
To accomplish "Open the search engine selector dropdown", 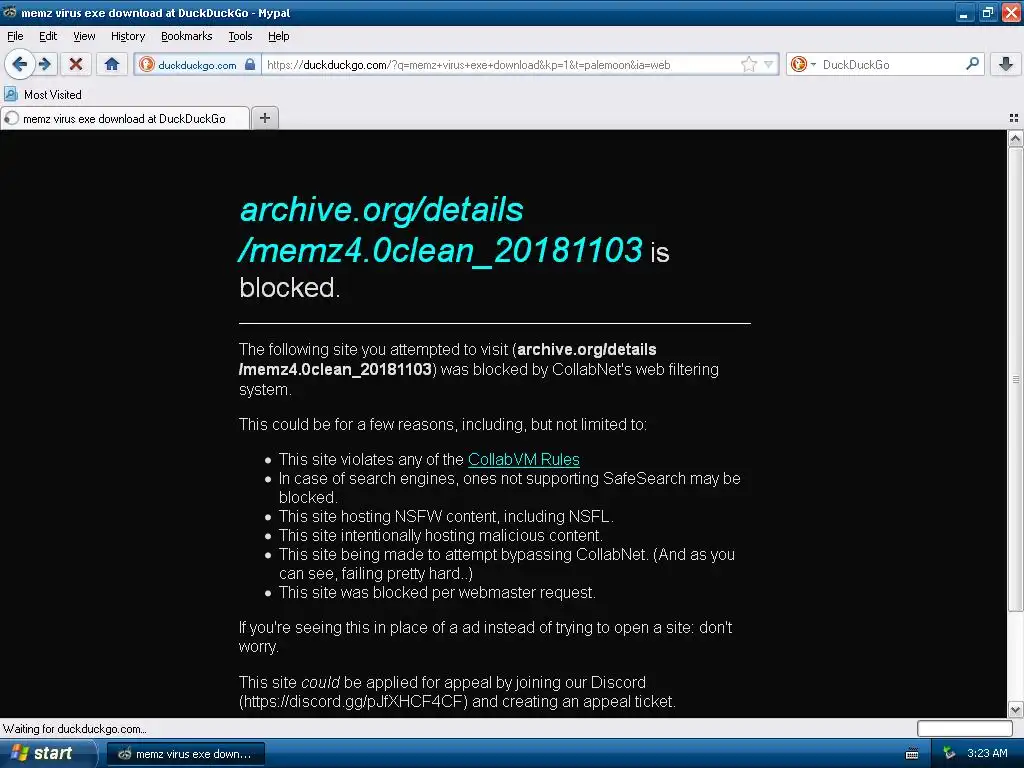I will (803, 64).
